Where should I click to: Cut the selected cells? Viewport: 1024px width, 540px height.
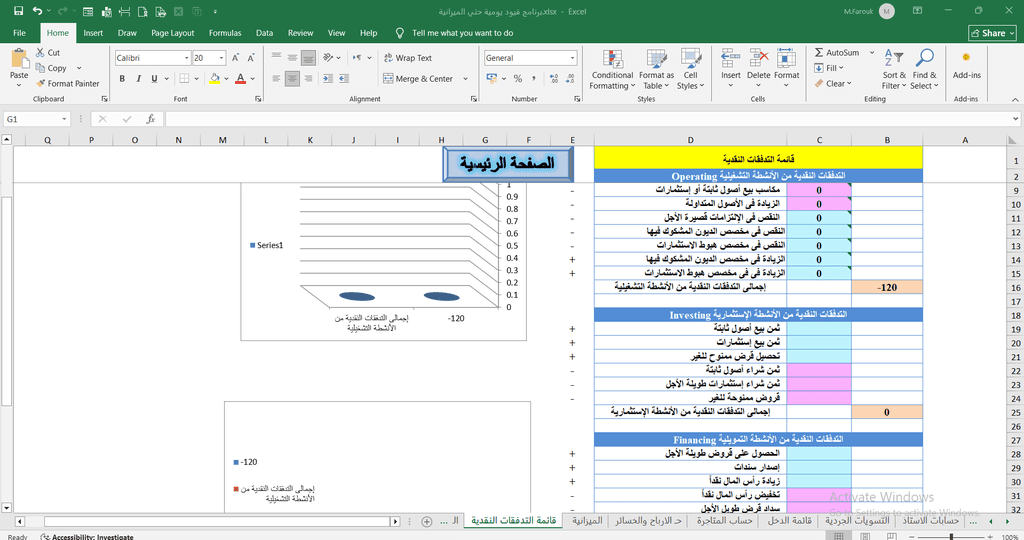tap(48, 52)
